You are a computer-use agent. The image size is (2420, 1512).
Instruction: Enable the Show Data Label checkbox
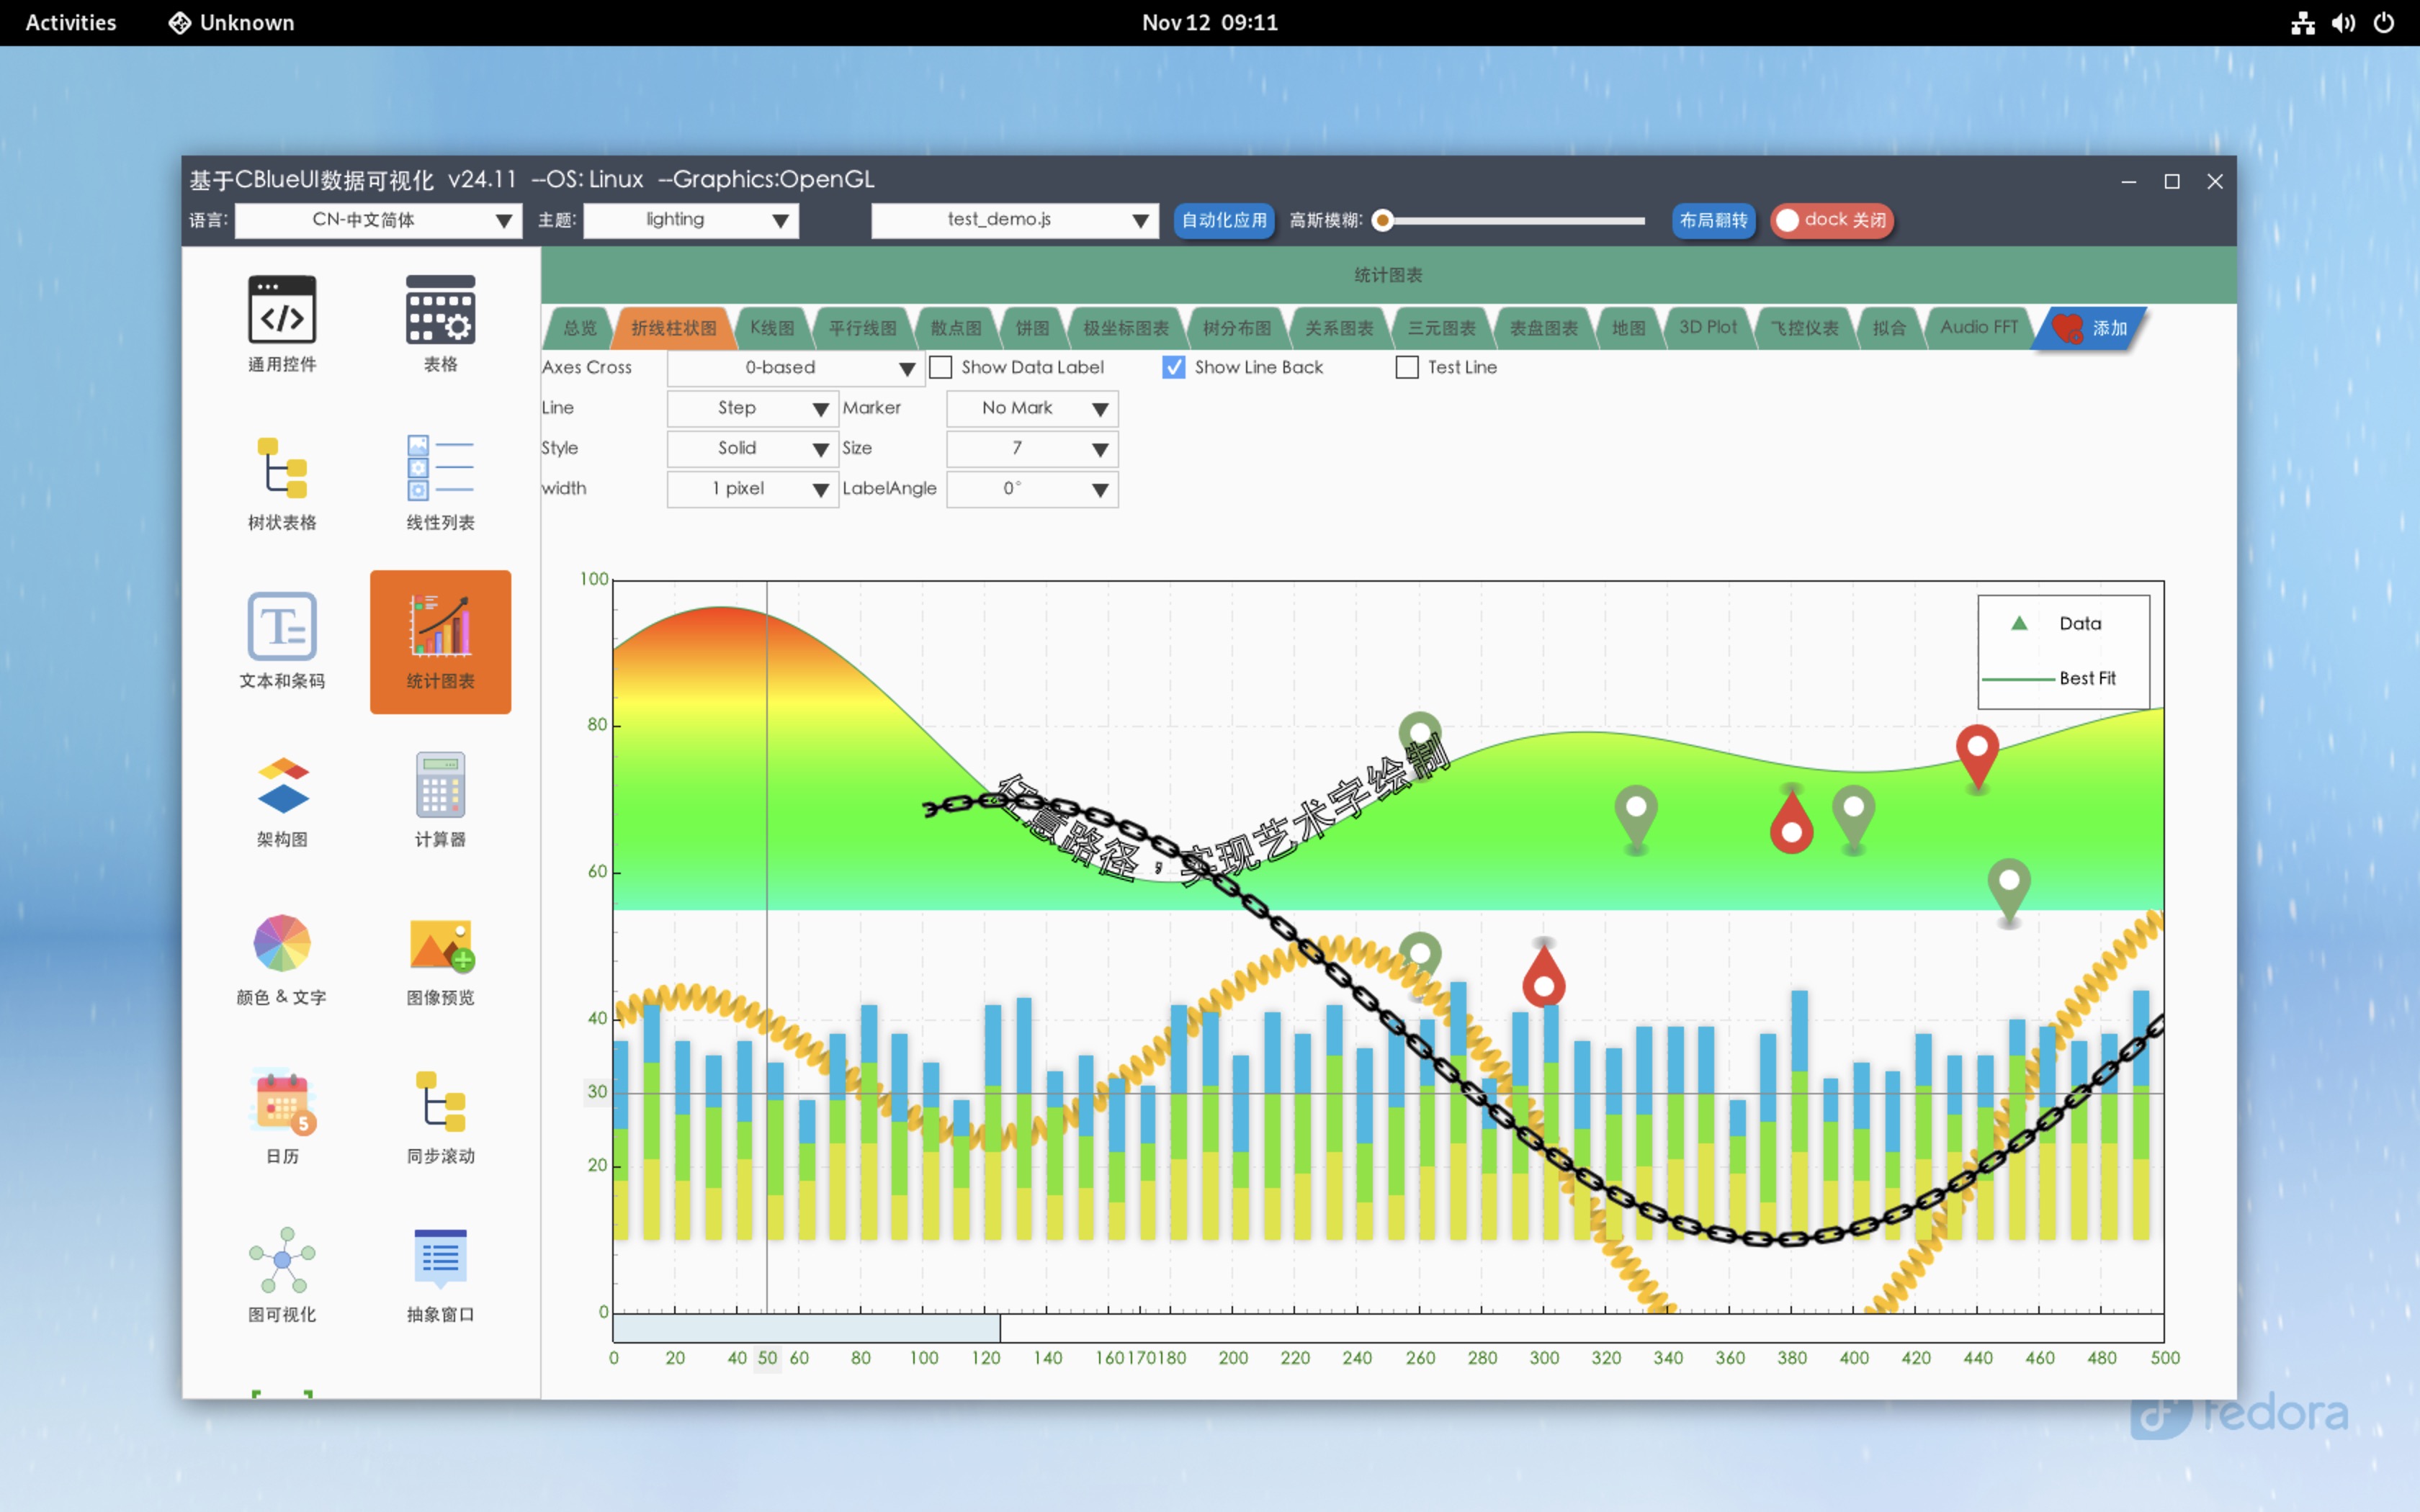tap(941, 367)
